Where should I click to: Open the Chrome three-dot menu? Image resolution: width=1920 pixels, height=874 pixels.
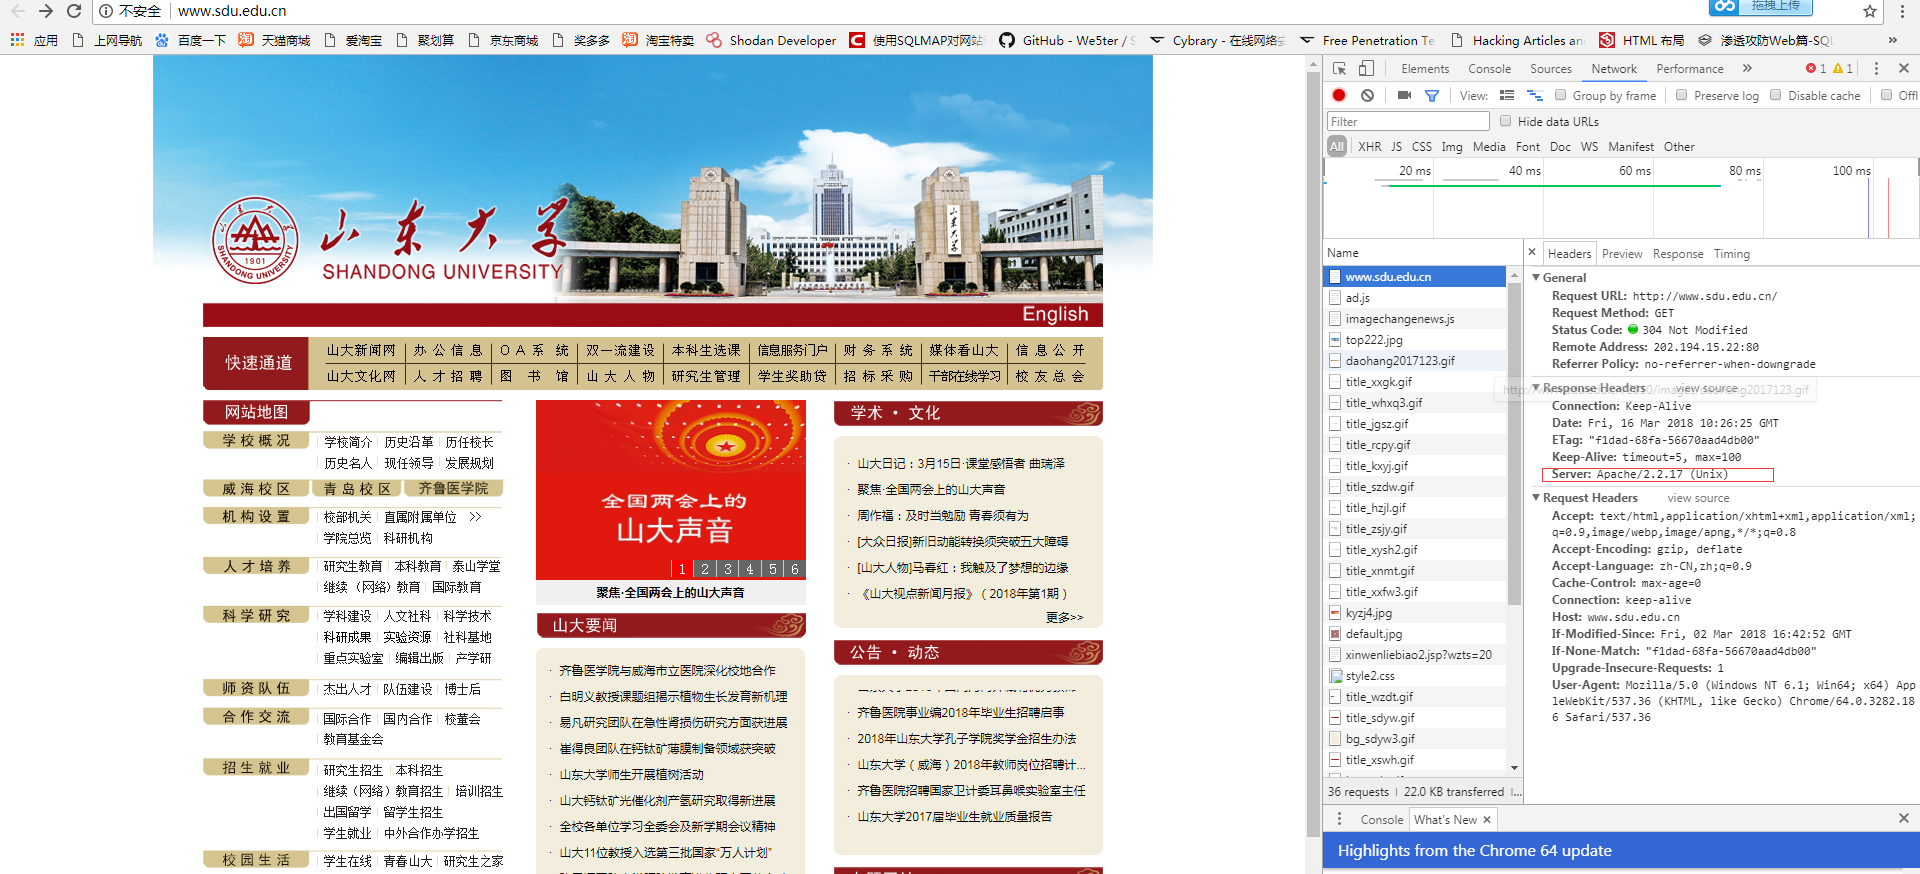click(1902, 11)
